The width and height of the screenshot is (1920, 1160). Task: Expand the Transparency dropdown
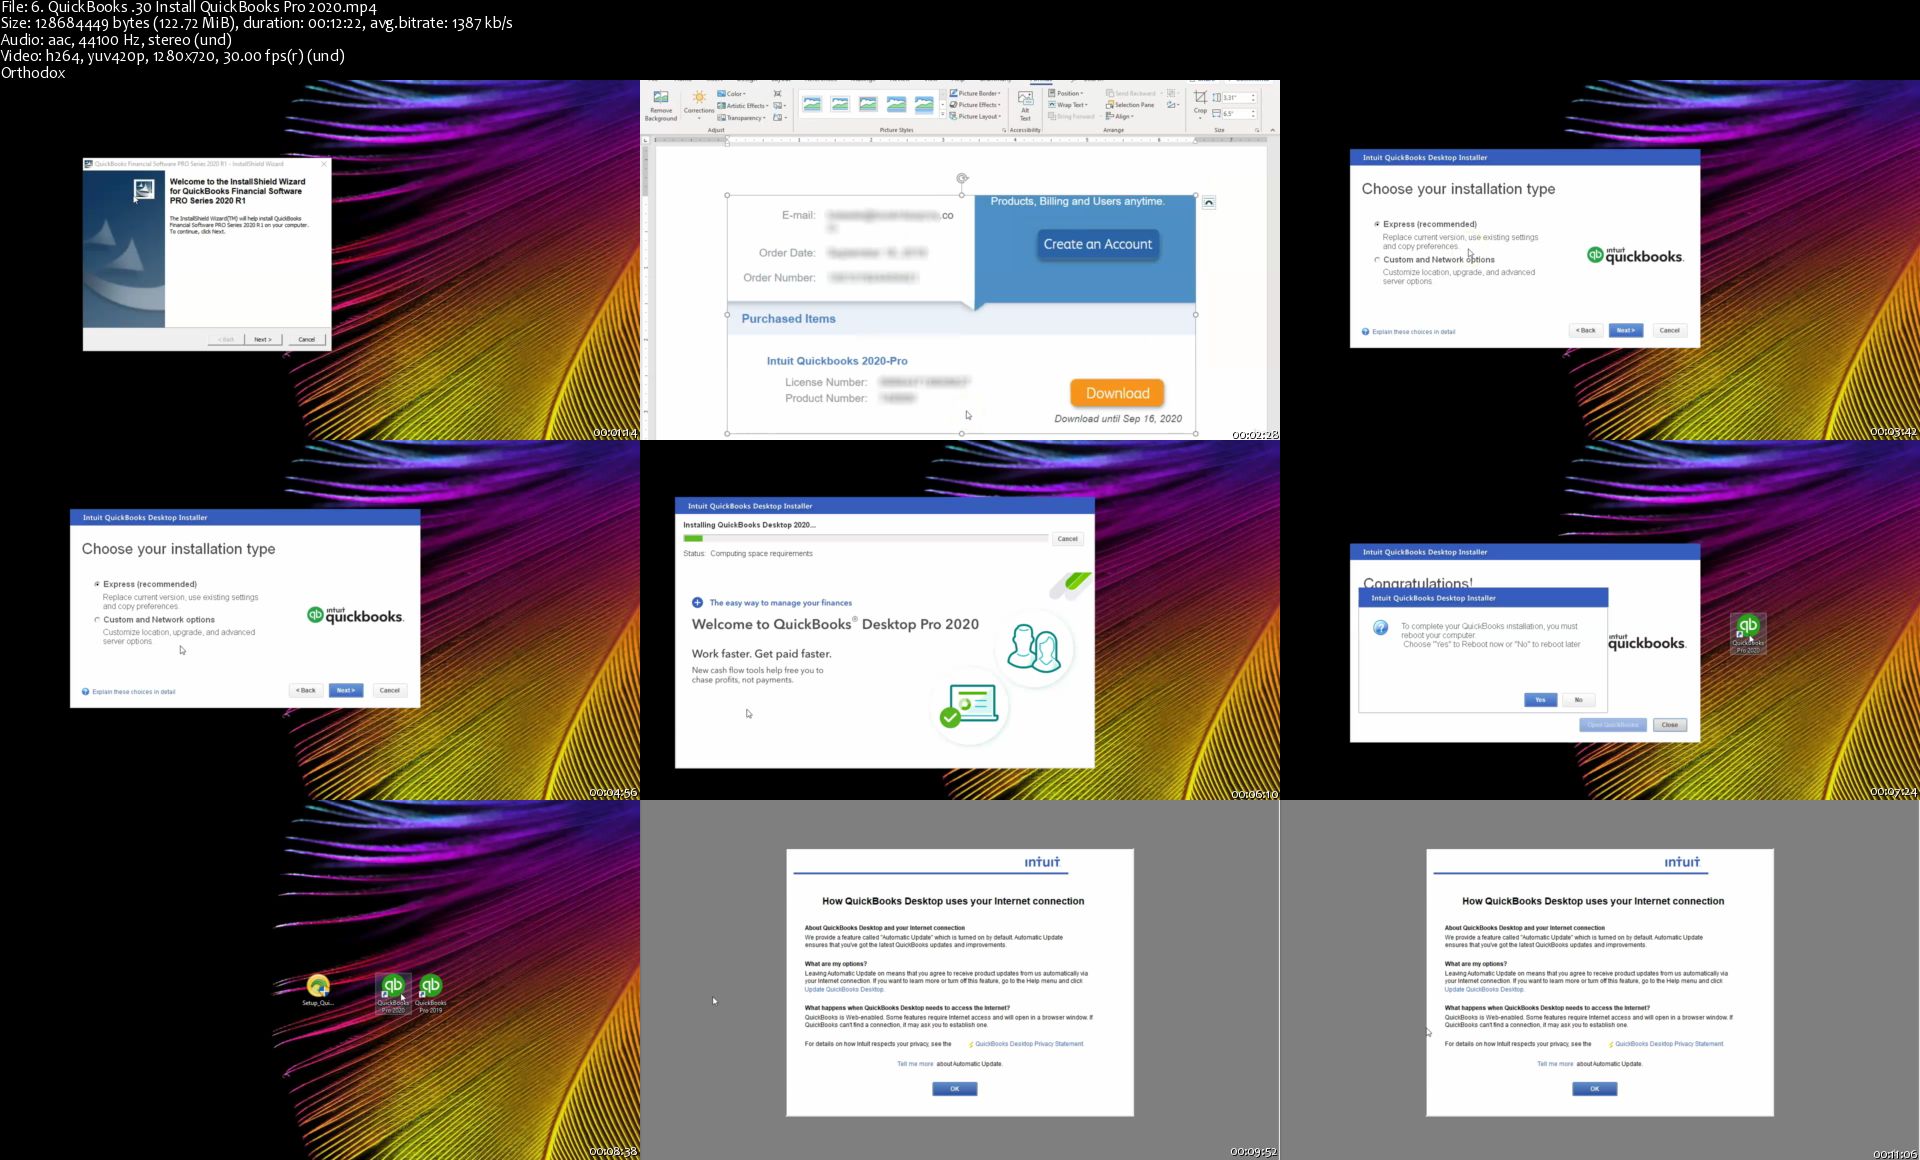(x=741, y=117)
